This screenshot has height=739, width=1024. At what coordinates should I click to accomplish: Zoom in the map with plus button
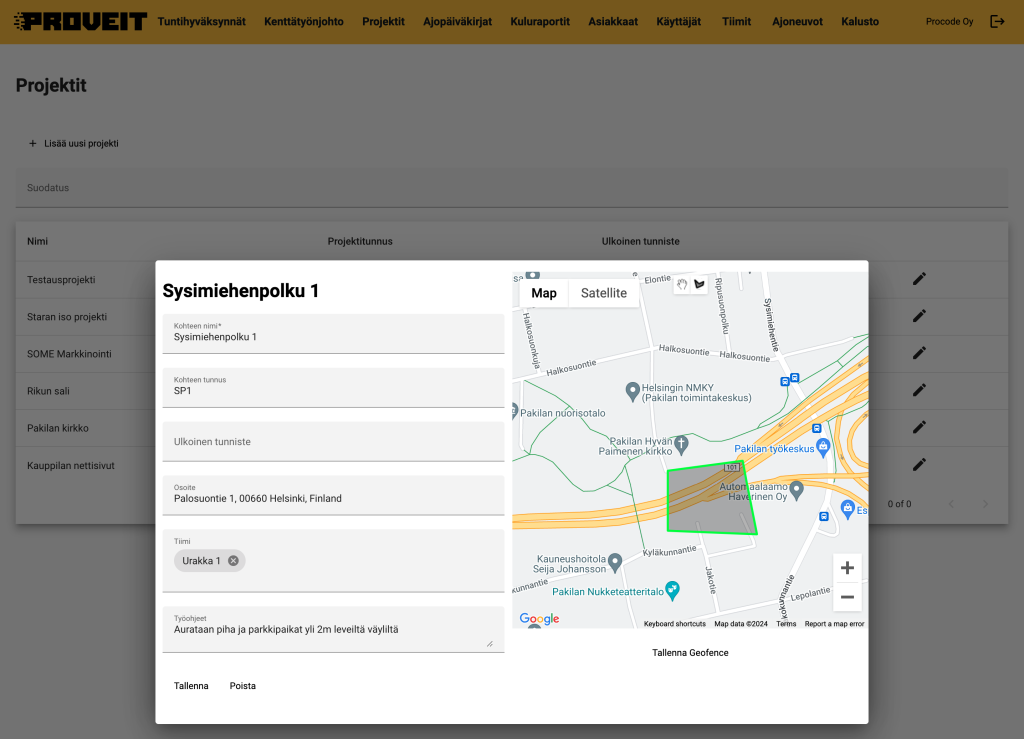[847, 568]
